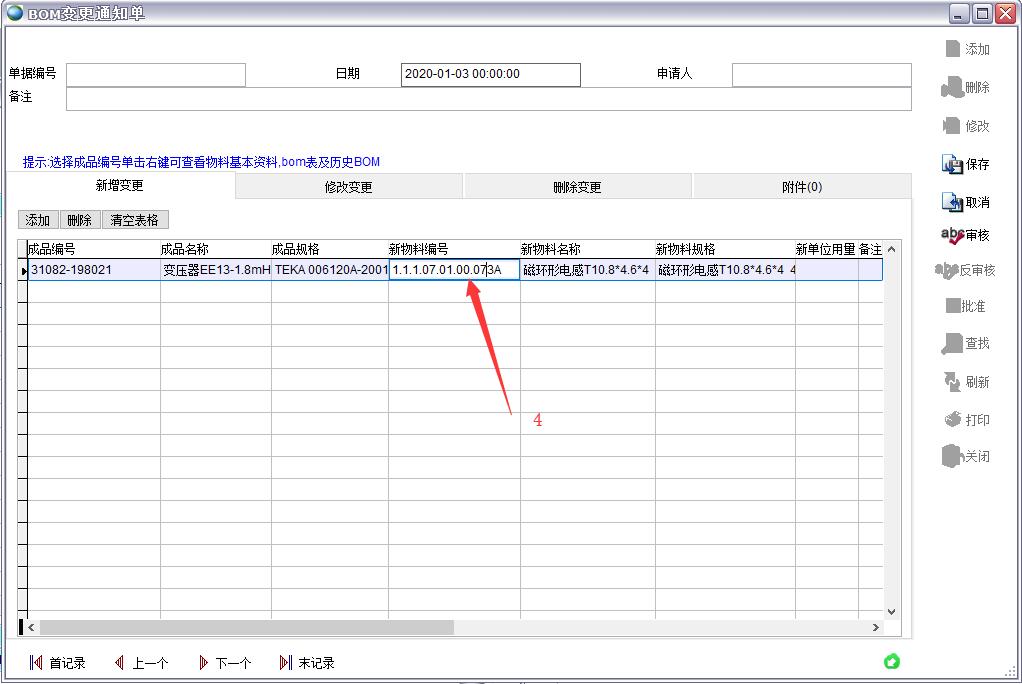Switch to the 修改变更 tab
This screenshot has width=1022, height=684.
348,187
